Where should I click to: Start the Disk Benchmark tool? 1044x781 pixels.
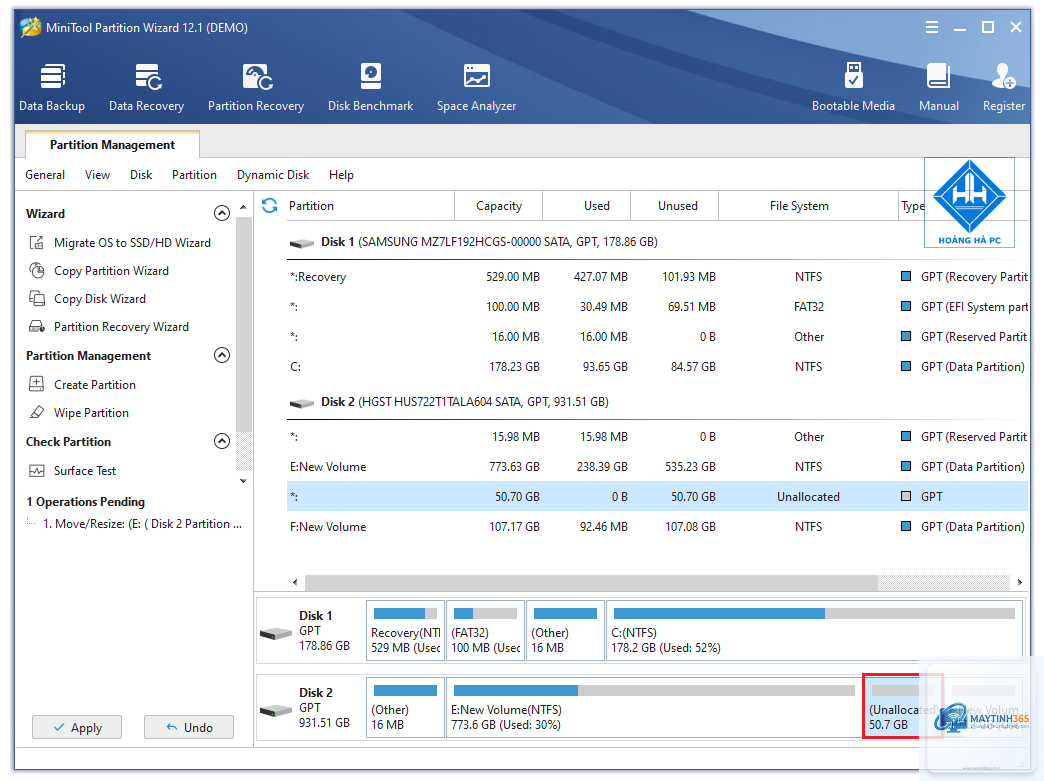click(370, 87)
